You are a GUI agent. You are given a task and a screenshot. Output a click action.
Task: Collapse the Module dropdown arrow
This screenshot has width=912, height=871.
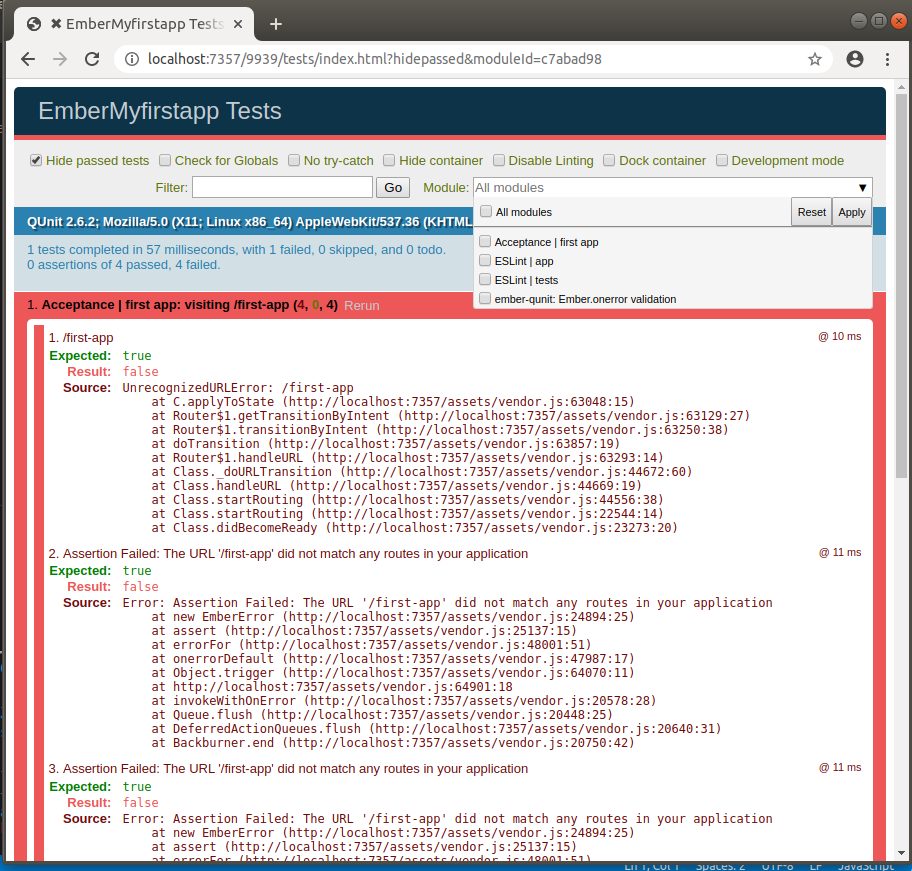(x=863, y=188)
